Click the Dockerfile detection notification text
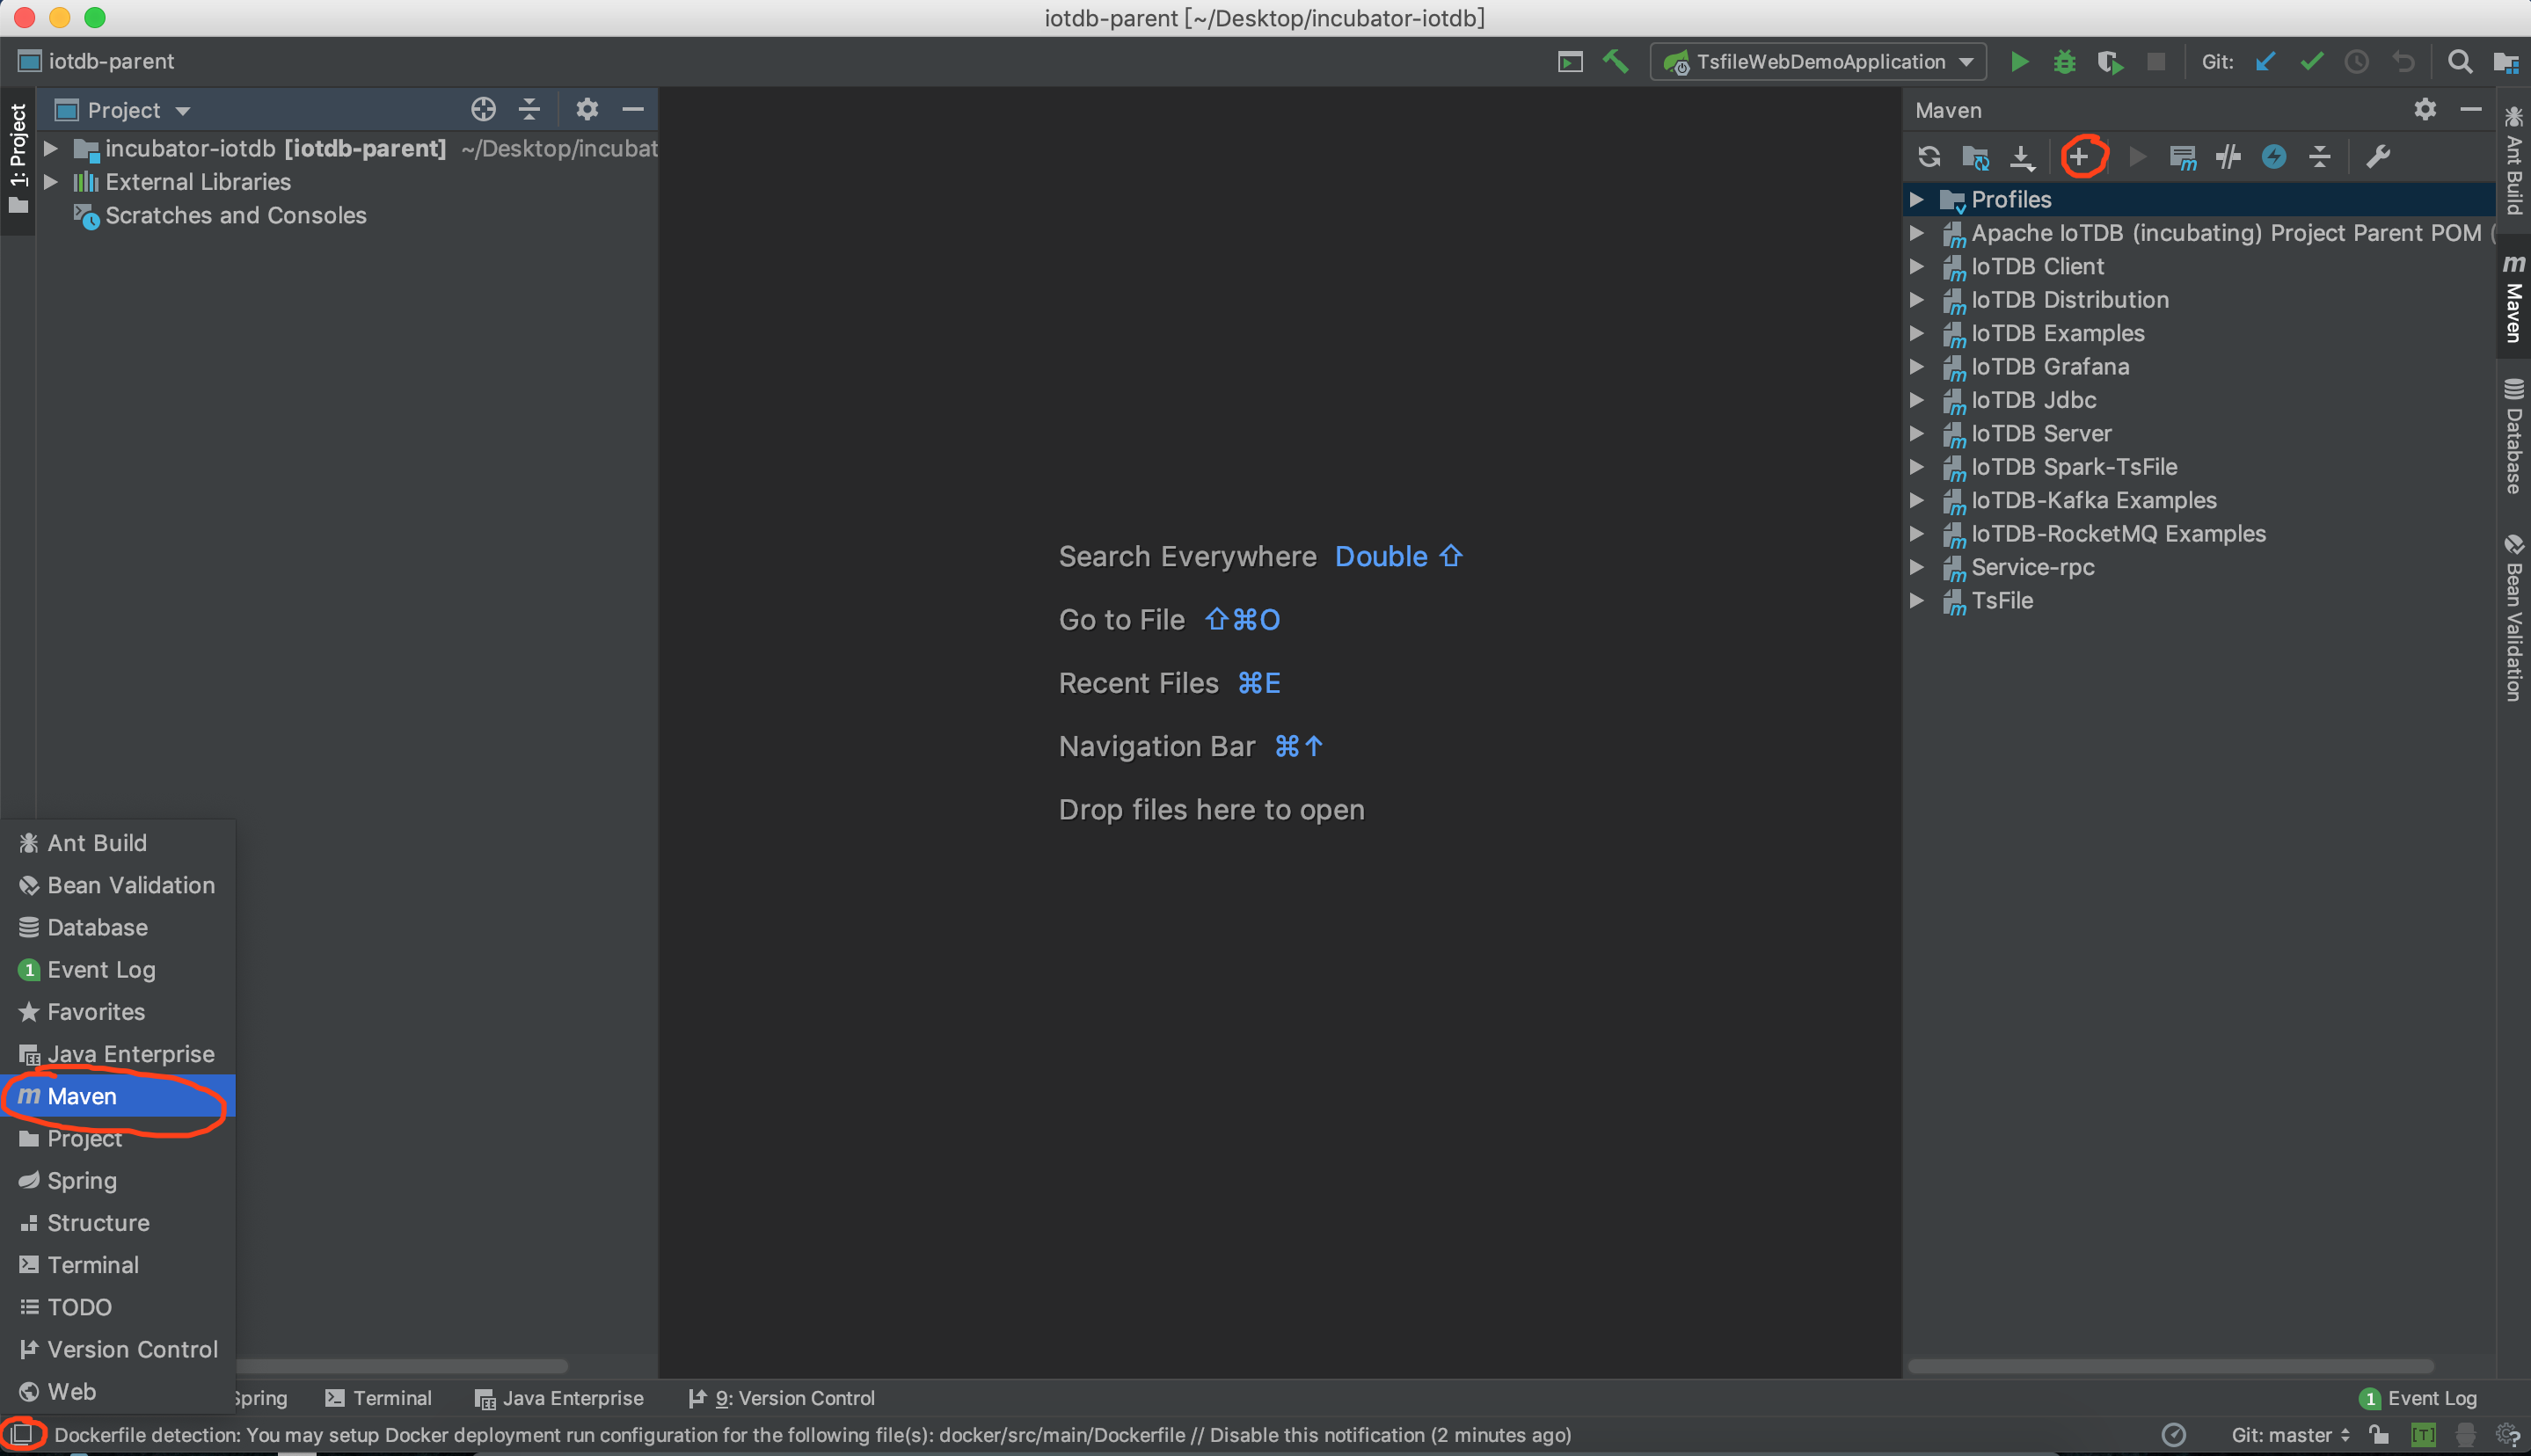The width and height of the screenshot is (2531, 1456). (812, 1435)
